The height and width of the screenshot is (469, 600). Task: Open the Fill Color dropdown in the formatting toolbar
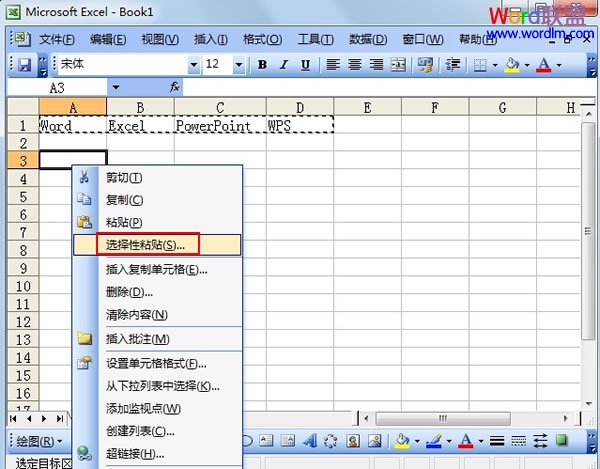click(527, 65)
